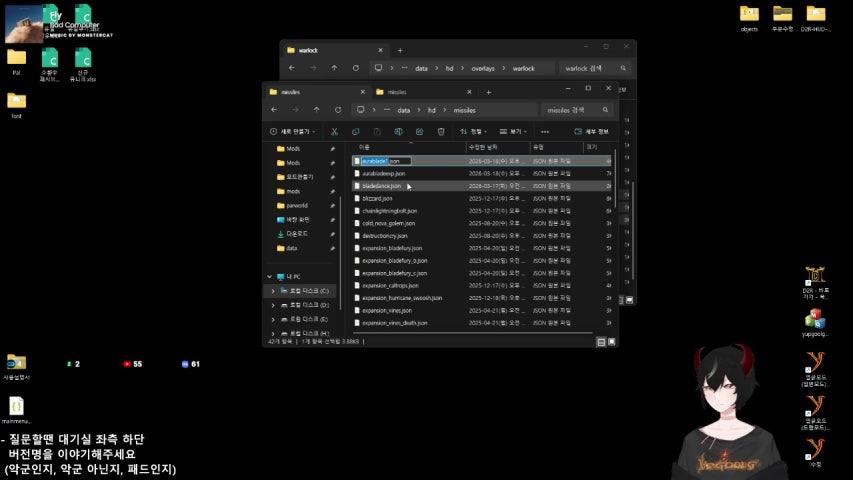The image size is (853, 480).
Task: Open the 새로 만들기 (New) dropdown
Action: click(x=292, y=131)
